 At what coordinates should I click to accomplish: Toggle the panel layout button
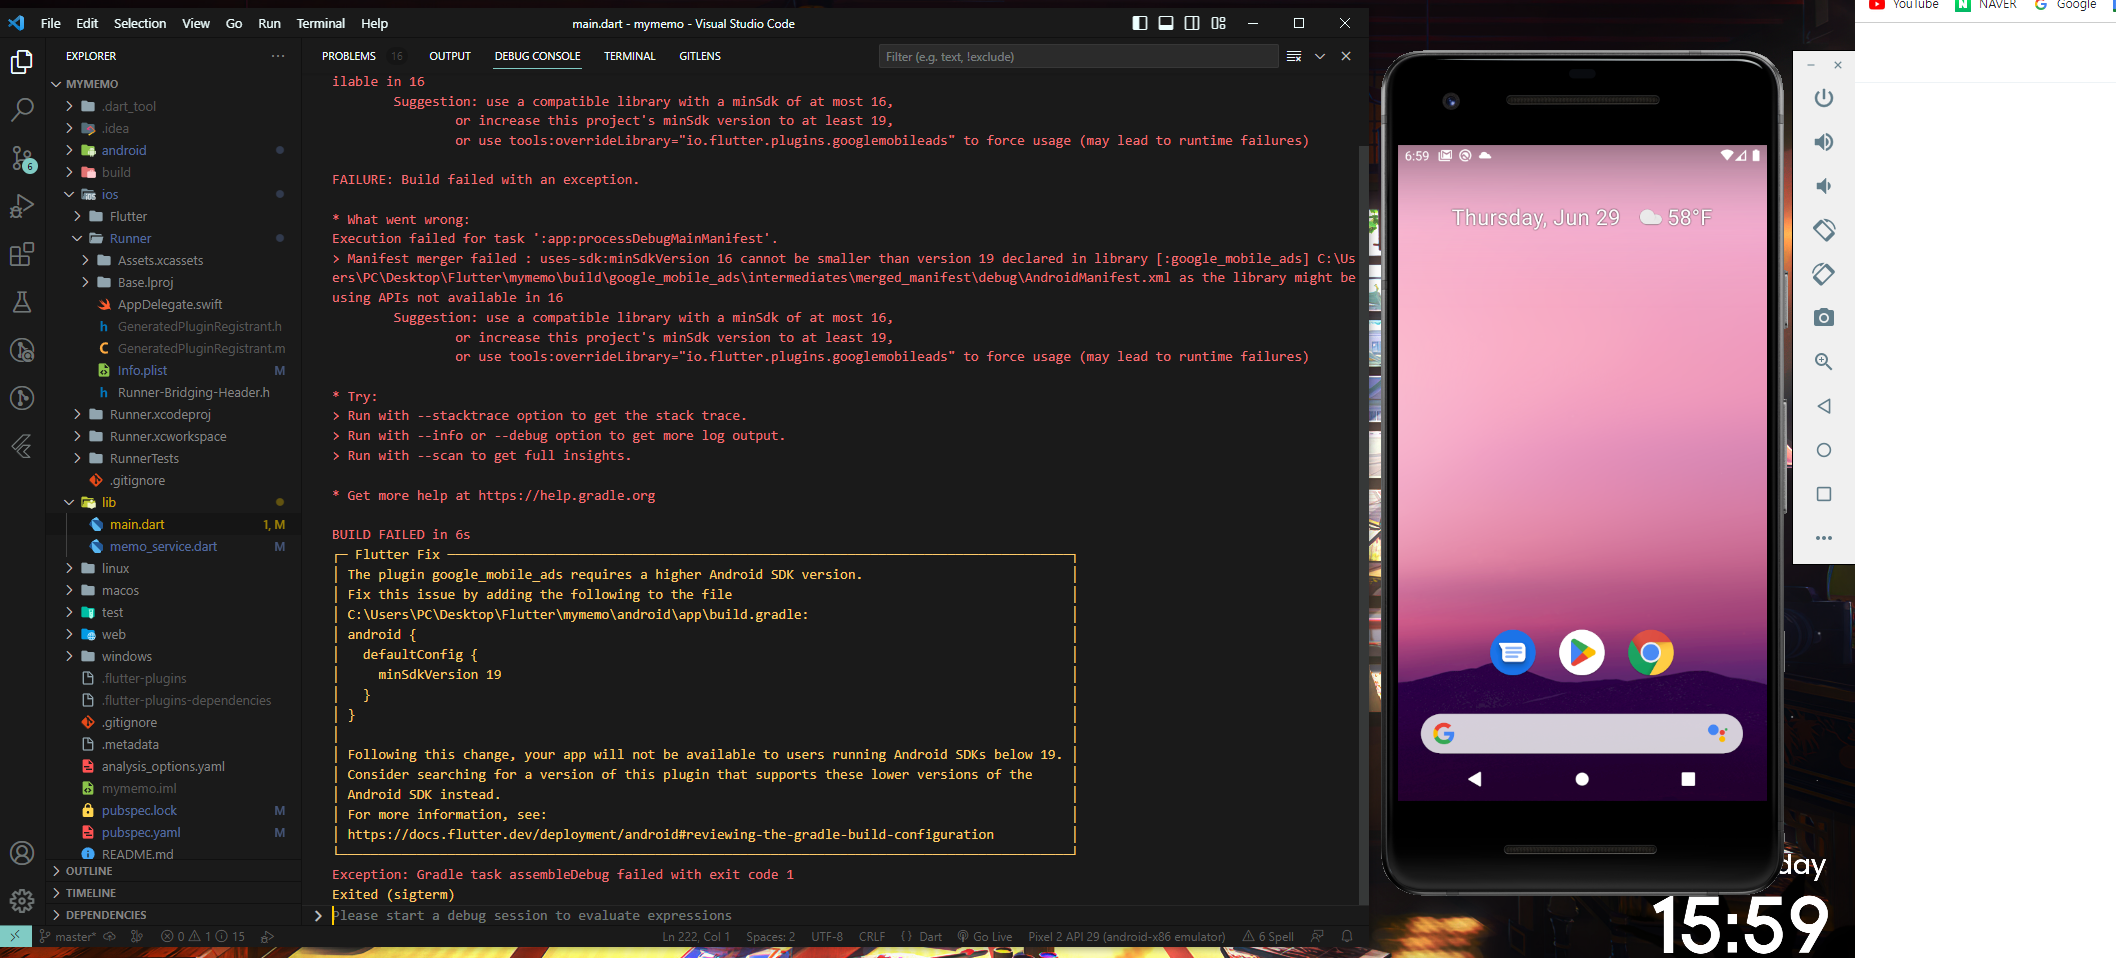(1166, 23)
